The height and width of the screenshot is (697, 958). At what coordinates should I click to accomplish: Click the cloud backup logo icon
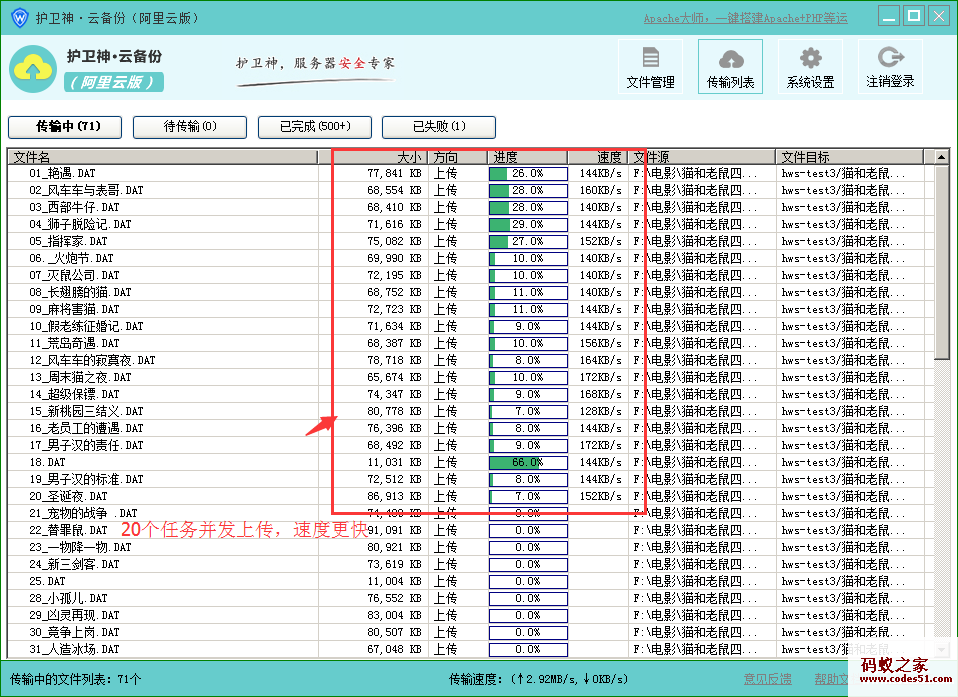[x=32, y=68]
